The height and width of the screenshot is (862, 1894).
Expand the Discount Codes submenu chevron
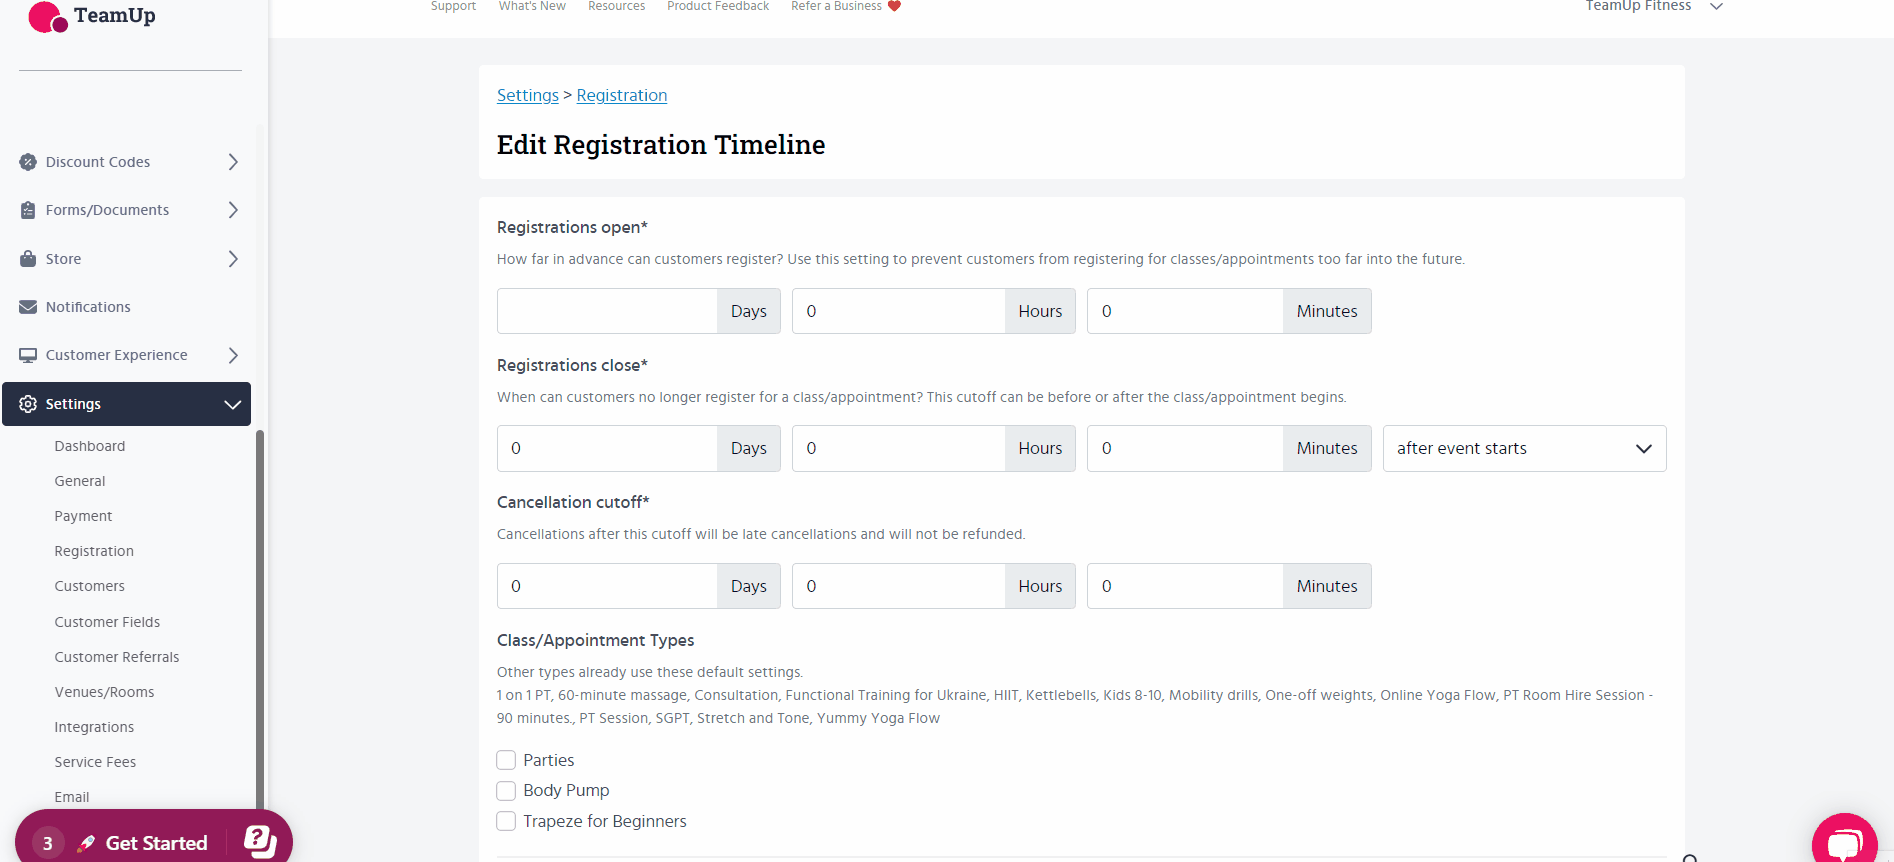[x=233, y=162]
